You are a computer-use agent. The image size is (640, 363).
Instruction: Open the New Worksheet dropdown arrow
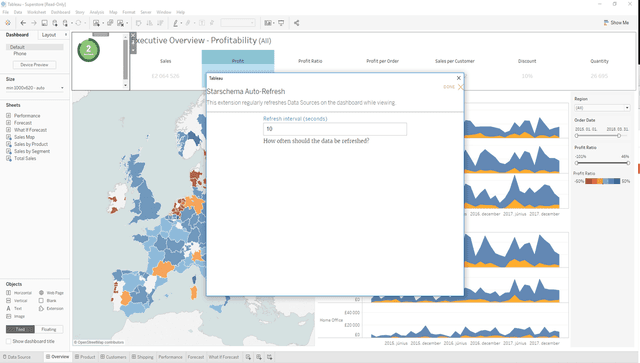[x=103, y=23]
